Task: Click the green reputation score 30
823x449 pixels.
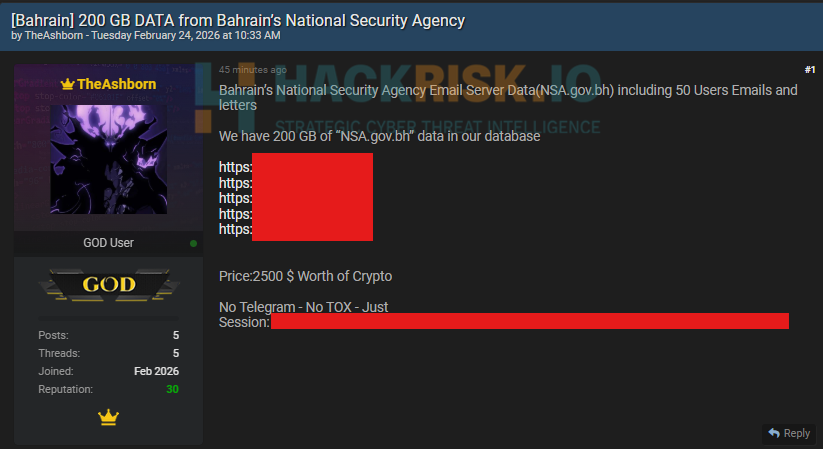Action: coord(172,389)
